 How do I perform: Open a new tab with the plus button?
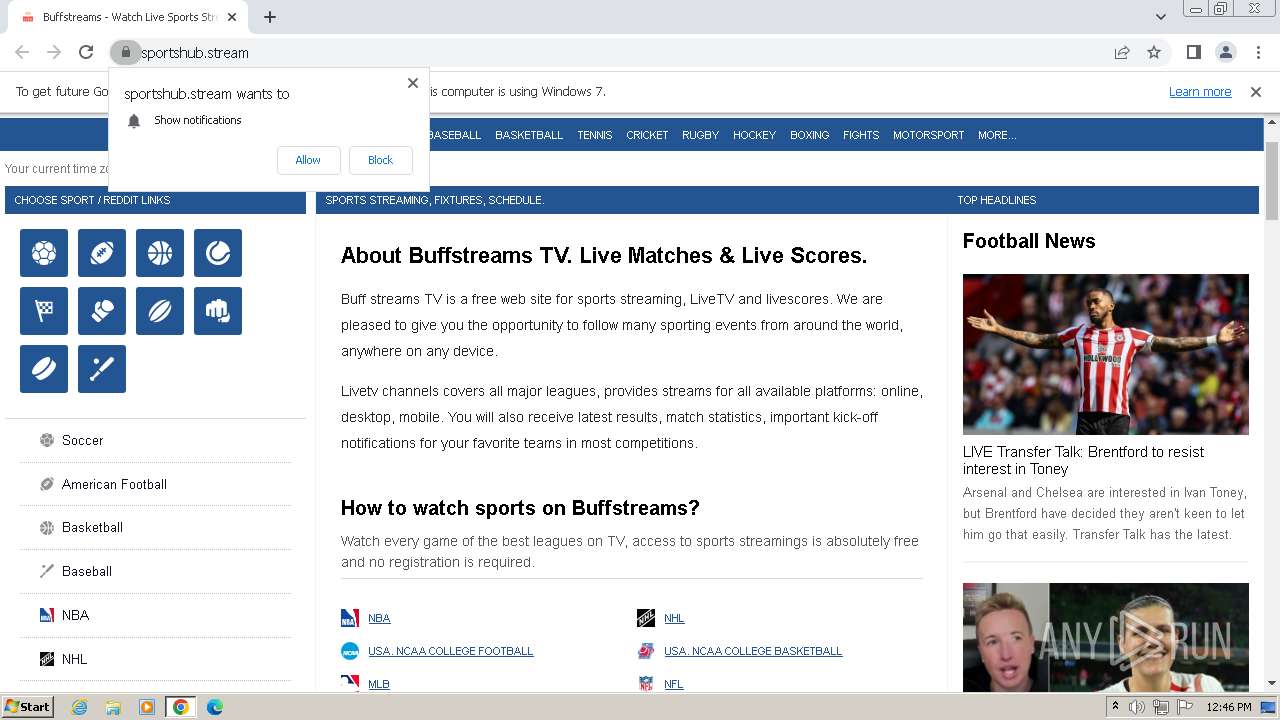270,17
